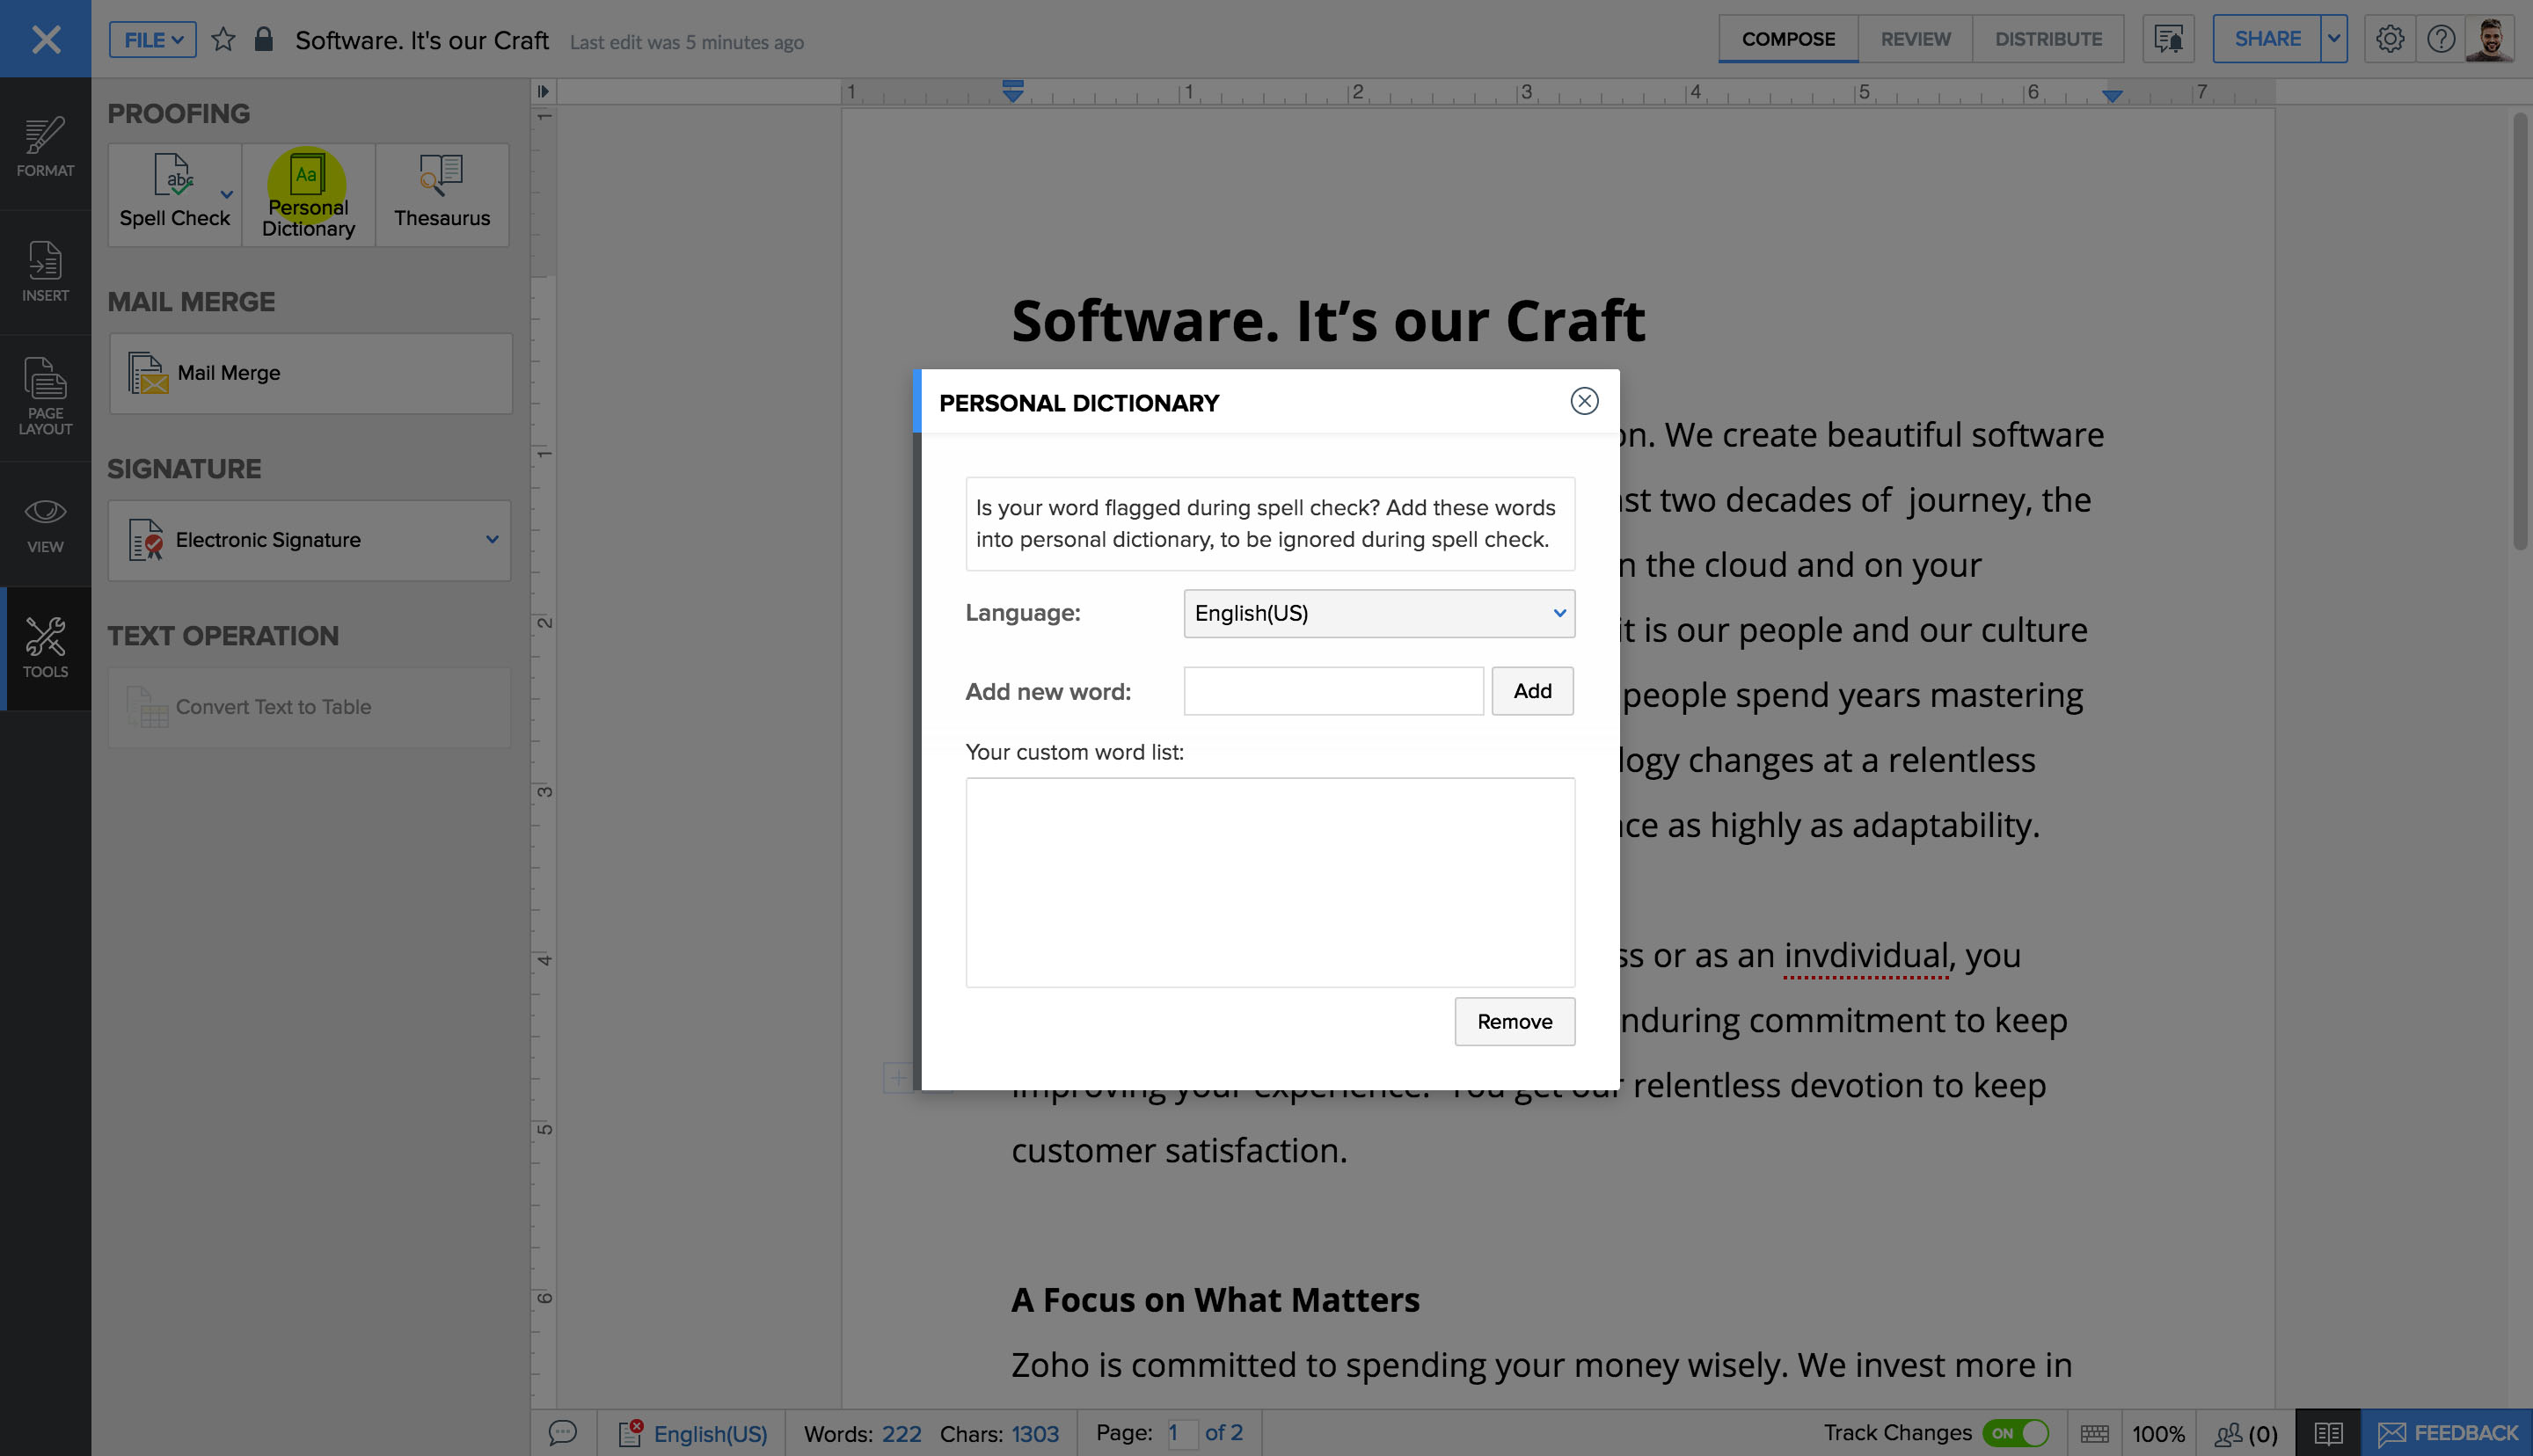The height and width of the screenshot is (1456, 2533).
Task: Toggle Track Changes on/off
Action: [2017, 1431]
